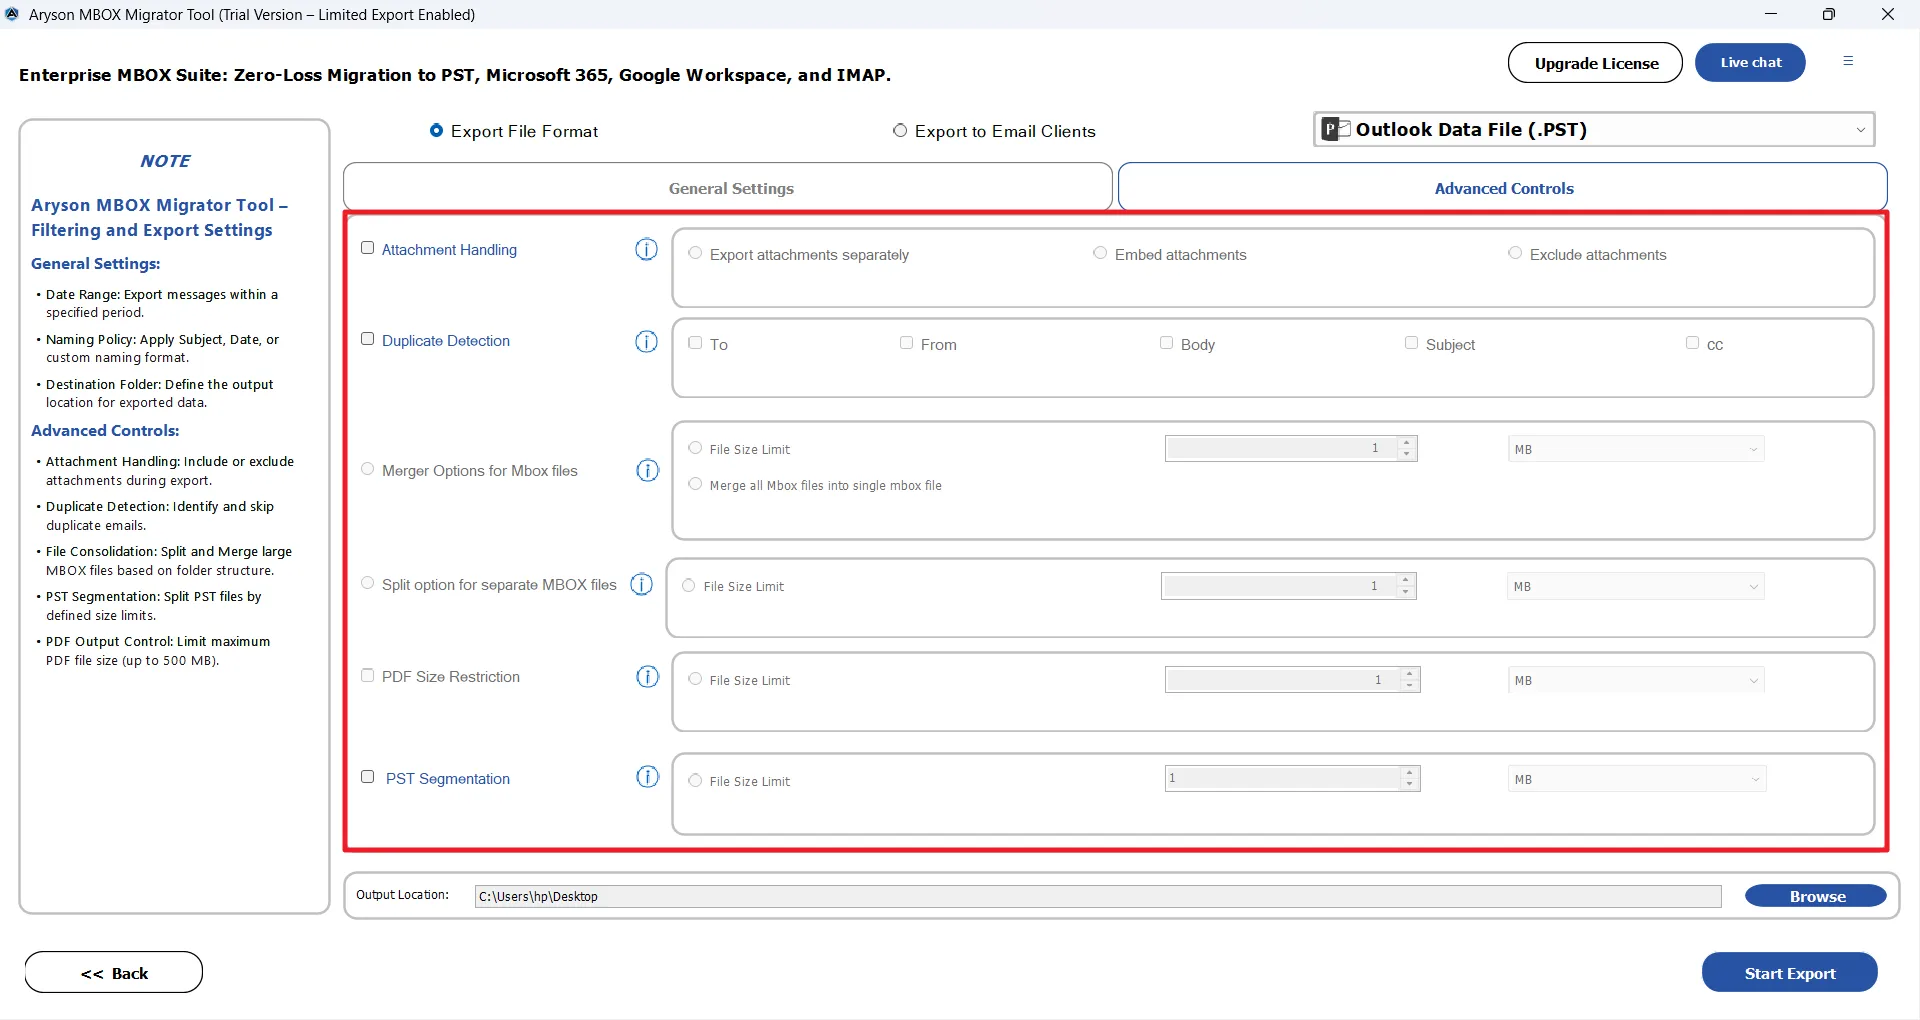Check the cc duplicate field checkbox
The image size is (1920, 1020).
coord(1692,343)
